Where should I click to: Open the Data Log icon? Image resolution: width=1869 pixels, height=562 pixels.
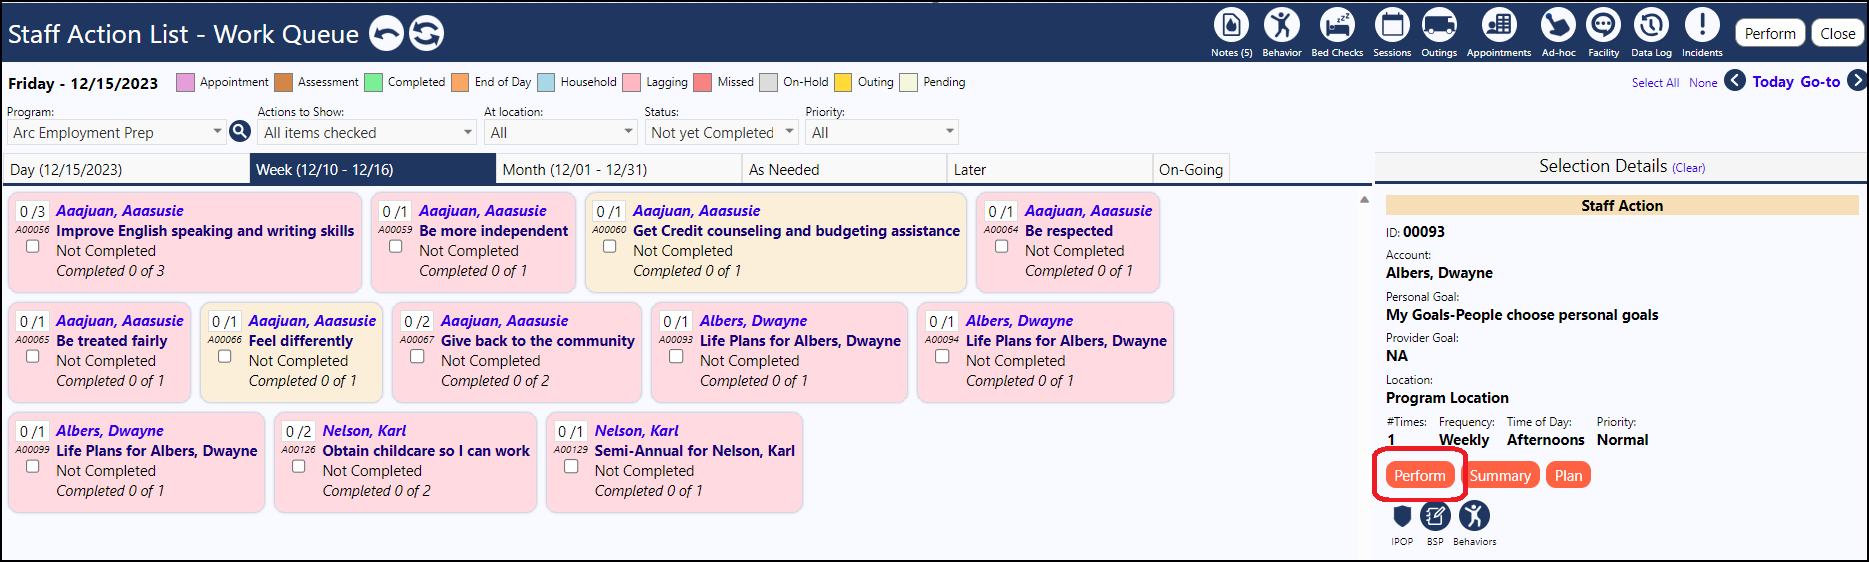[1651, 25]
